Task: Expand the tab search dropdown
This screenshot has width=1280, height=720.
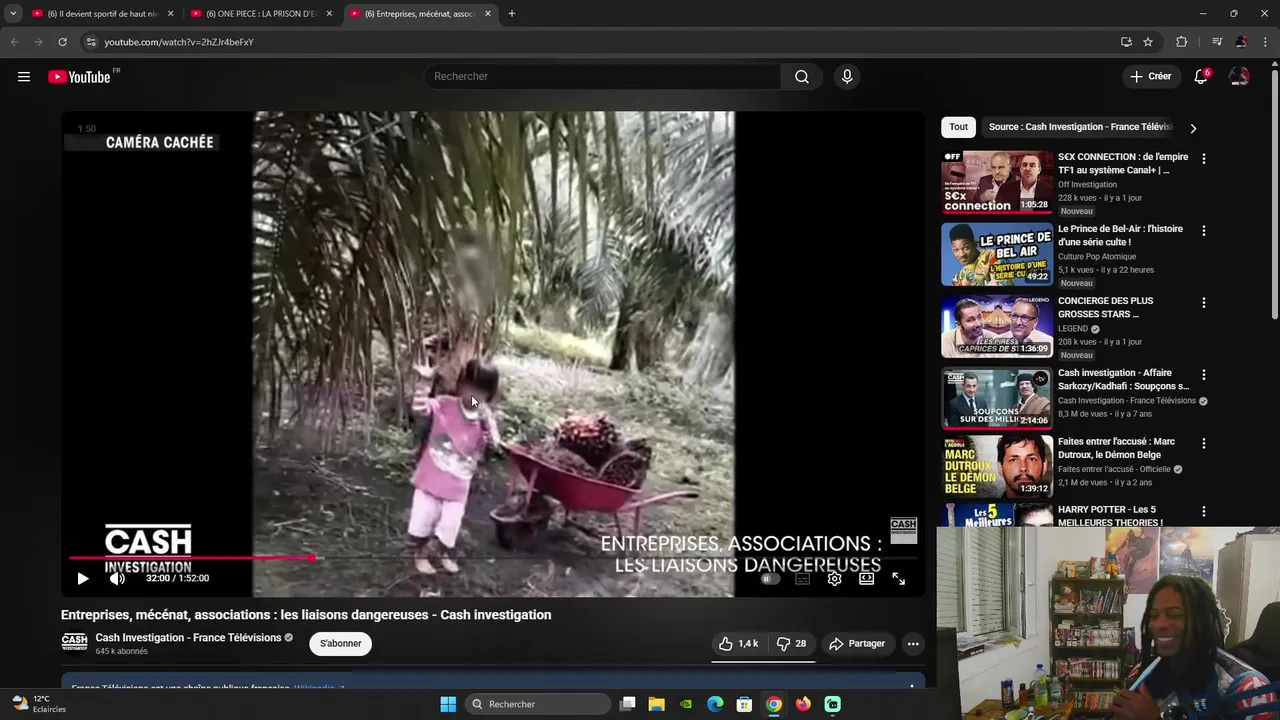Action: (x=13, y=14)
